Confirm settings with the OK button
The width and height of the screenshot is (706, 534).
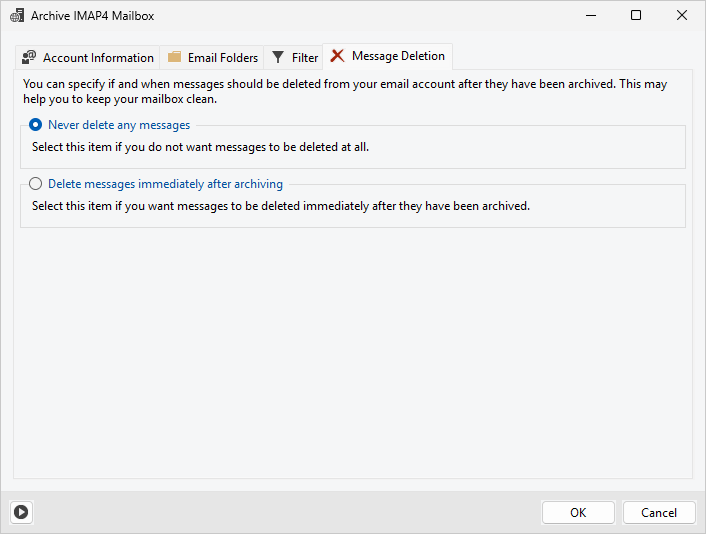tap(578, 512)
